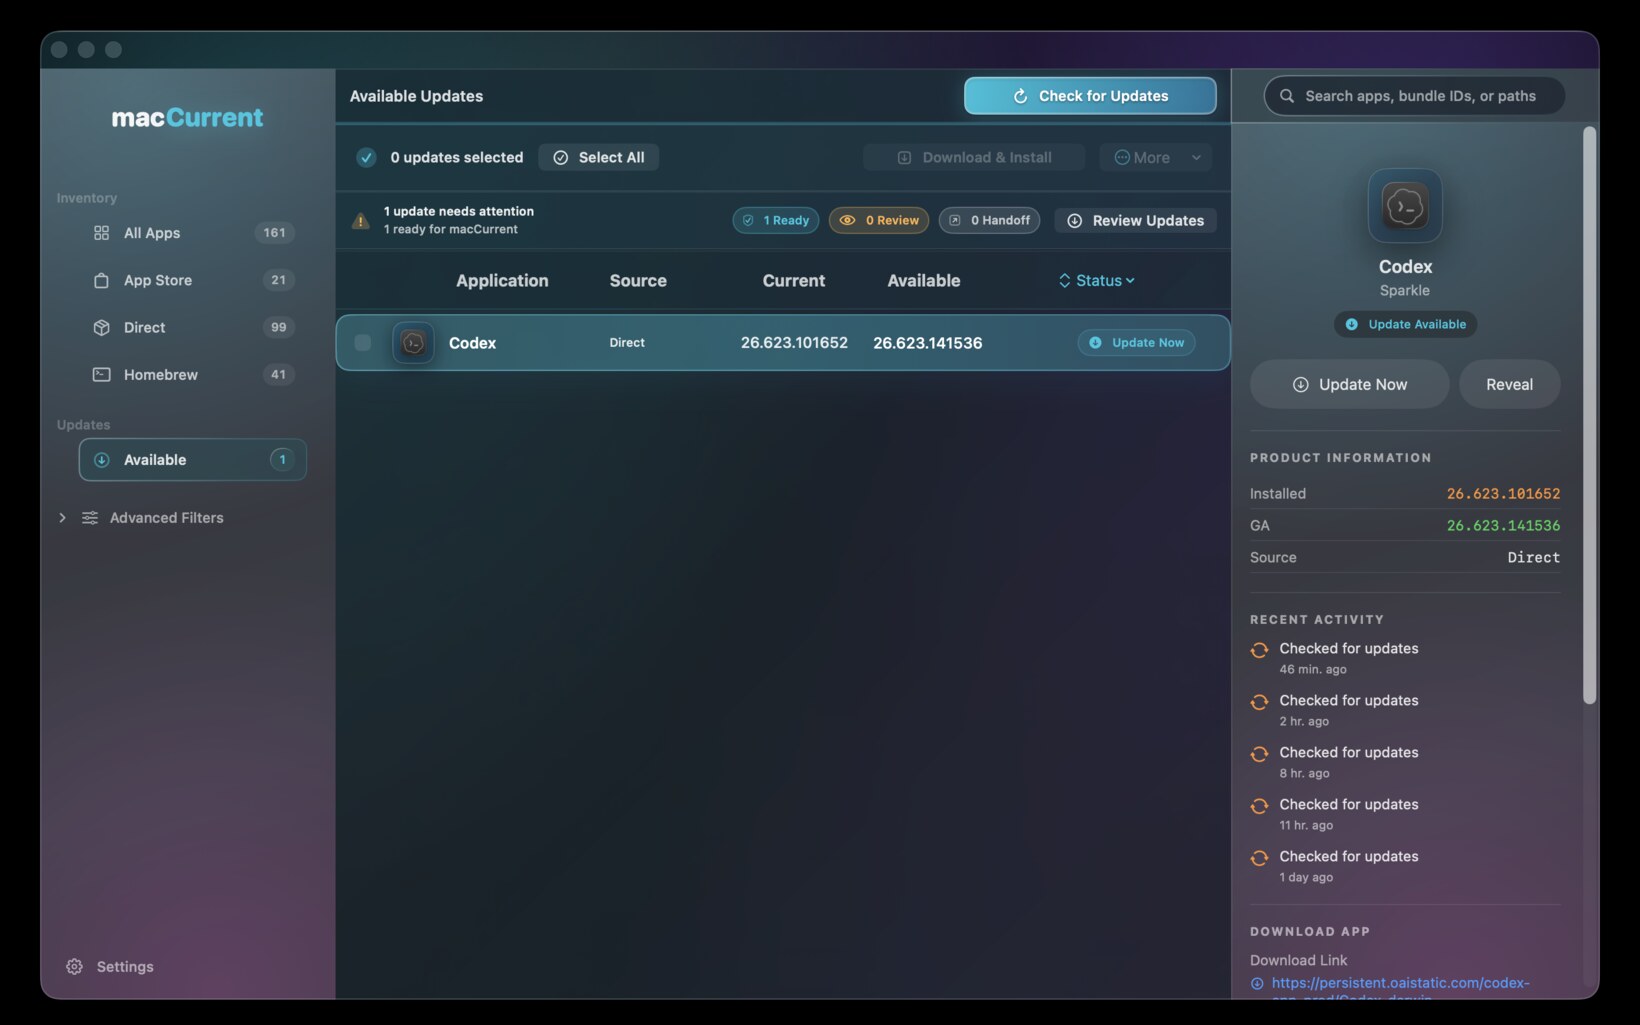Click the Settings gear icon
The width and height of the screenshot is (1640, 1025).
point(74,967)
